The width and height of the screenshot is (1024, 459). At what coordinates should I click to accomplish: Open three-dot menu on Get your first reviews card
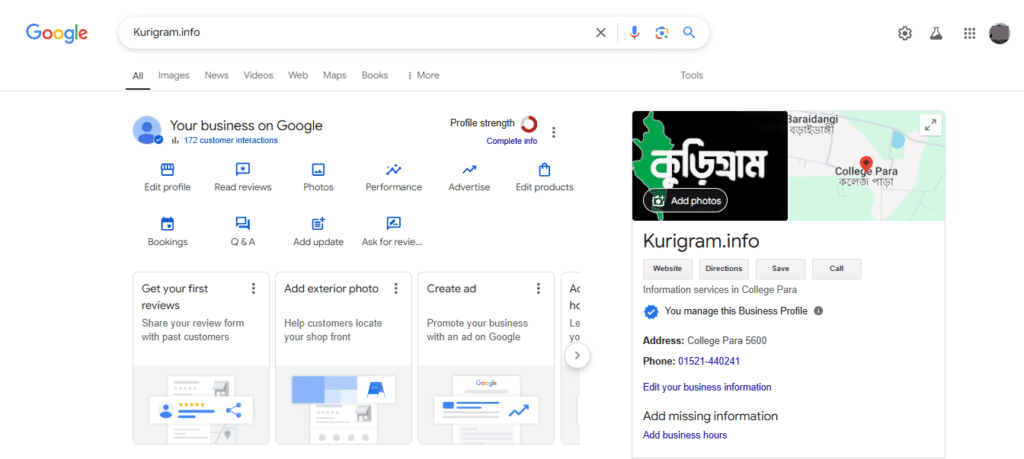coord(253,289)
